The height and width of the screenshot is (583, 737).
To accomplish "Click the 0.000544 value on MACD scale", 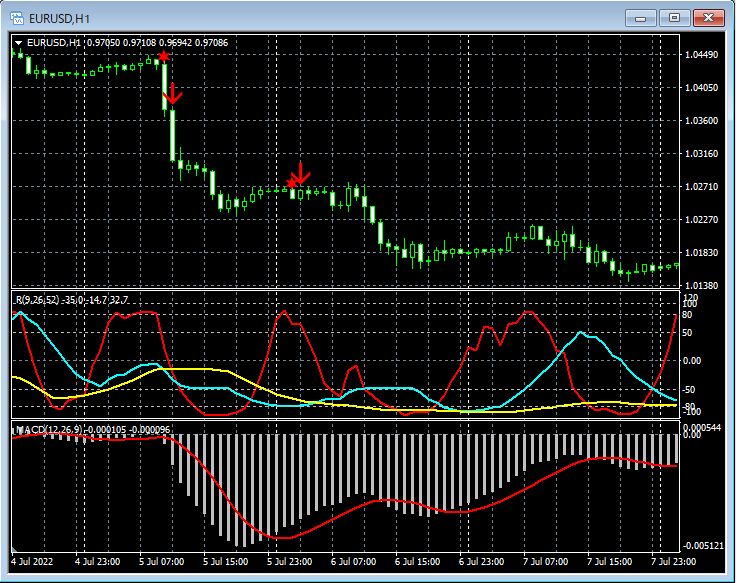I will pyautogui.click(x=702, y=428).
